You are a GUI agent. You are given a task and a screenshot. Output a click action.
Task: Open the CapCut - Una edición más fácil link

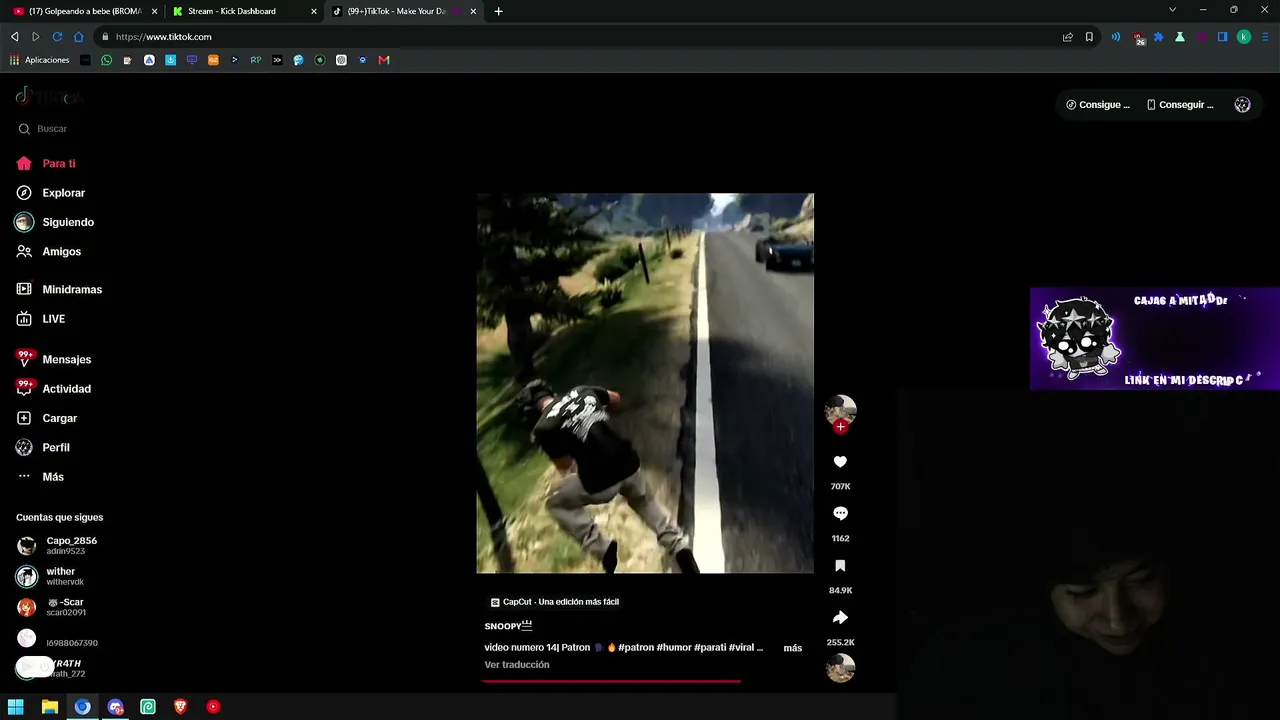coord(555,602)
